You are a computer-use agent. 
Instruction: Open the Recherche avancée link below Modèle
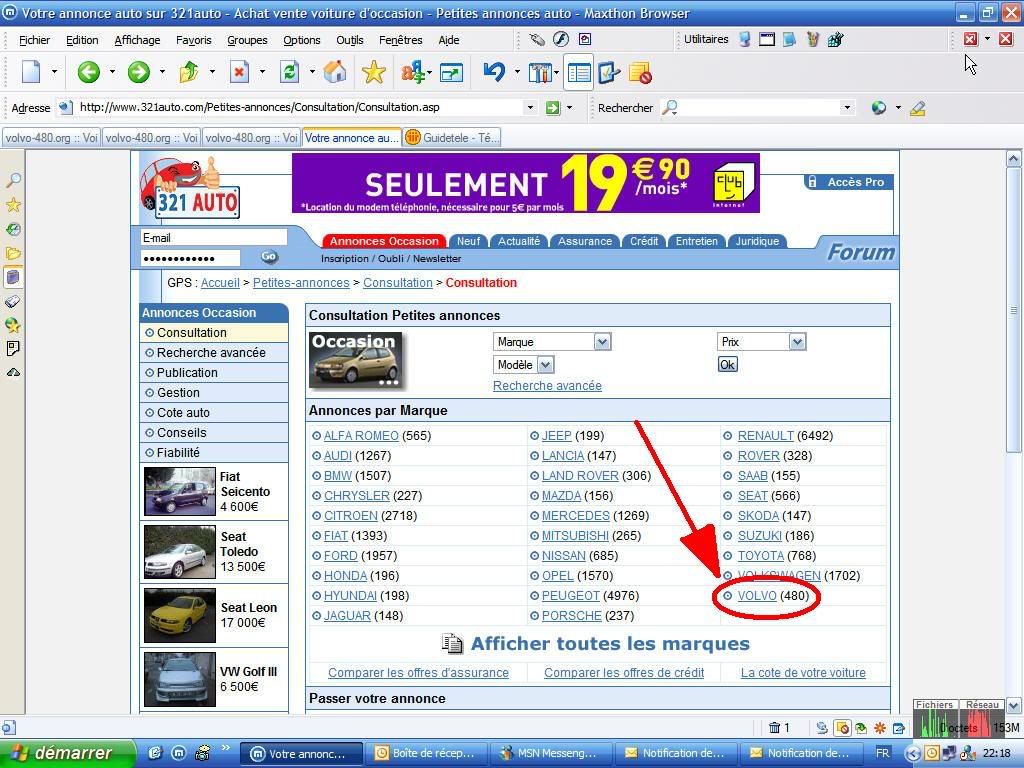547,386
